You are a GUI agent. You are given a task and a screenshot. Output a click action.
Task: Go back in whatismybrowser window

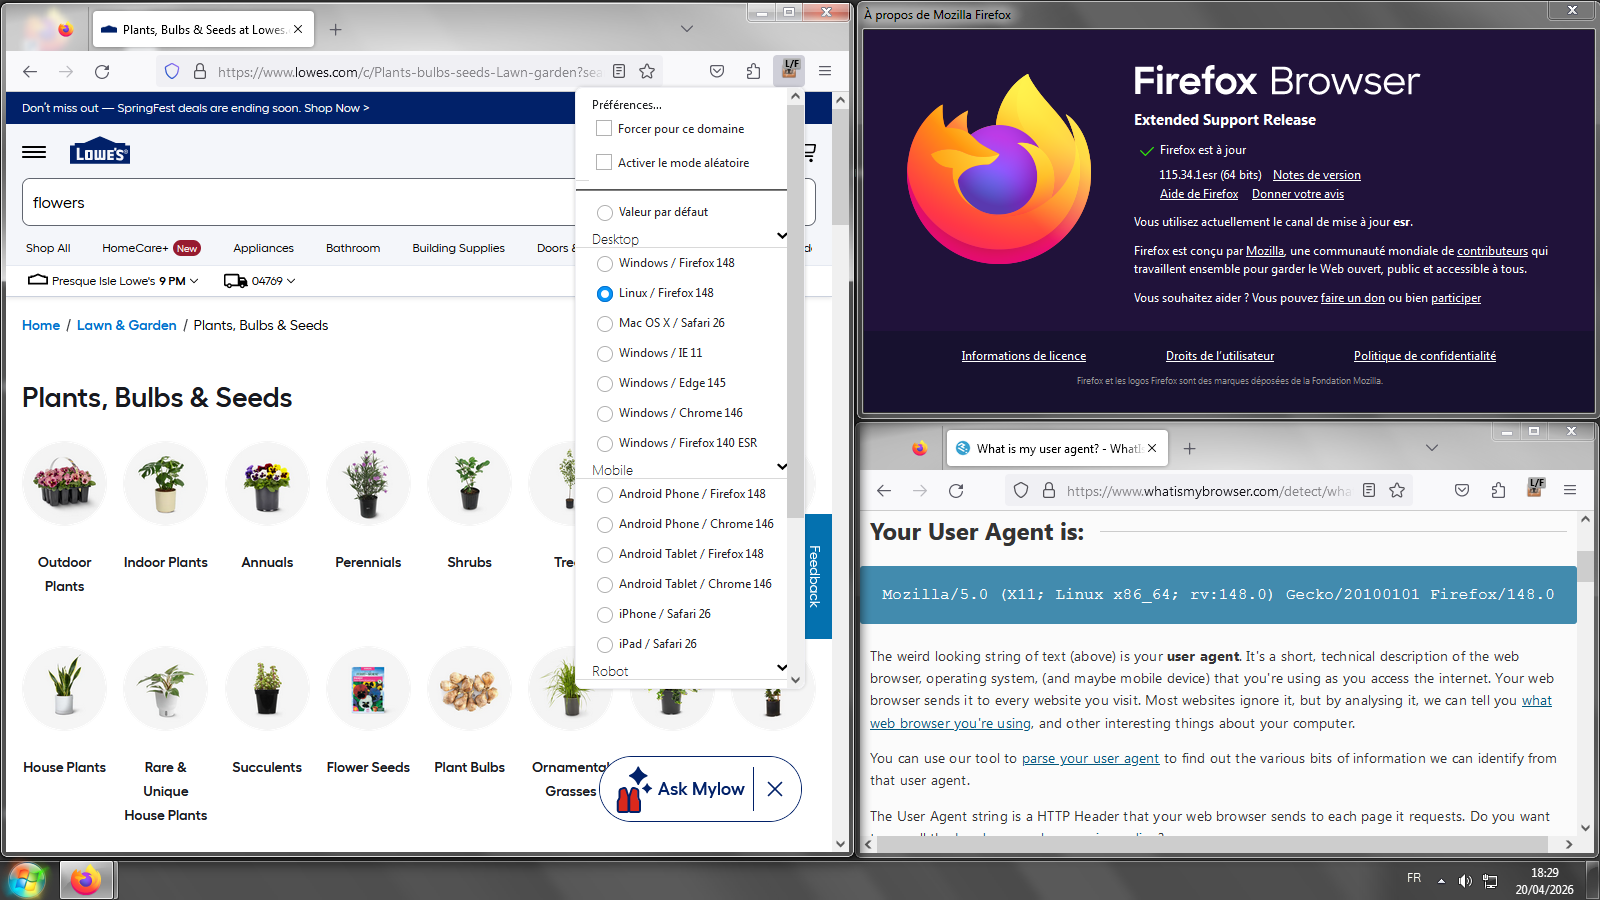click(884, 491)
